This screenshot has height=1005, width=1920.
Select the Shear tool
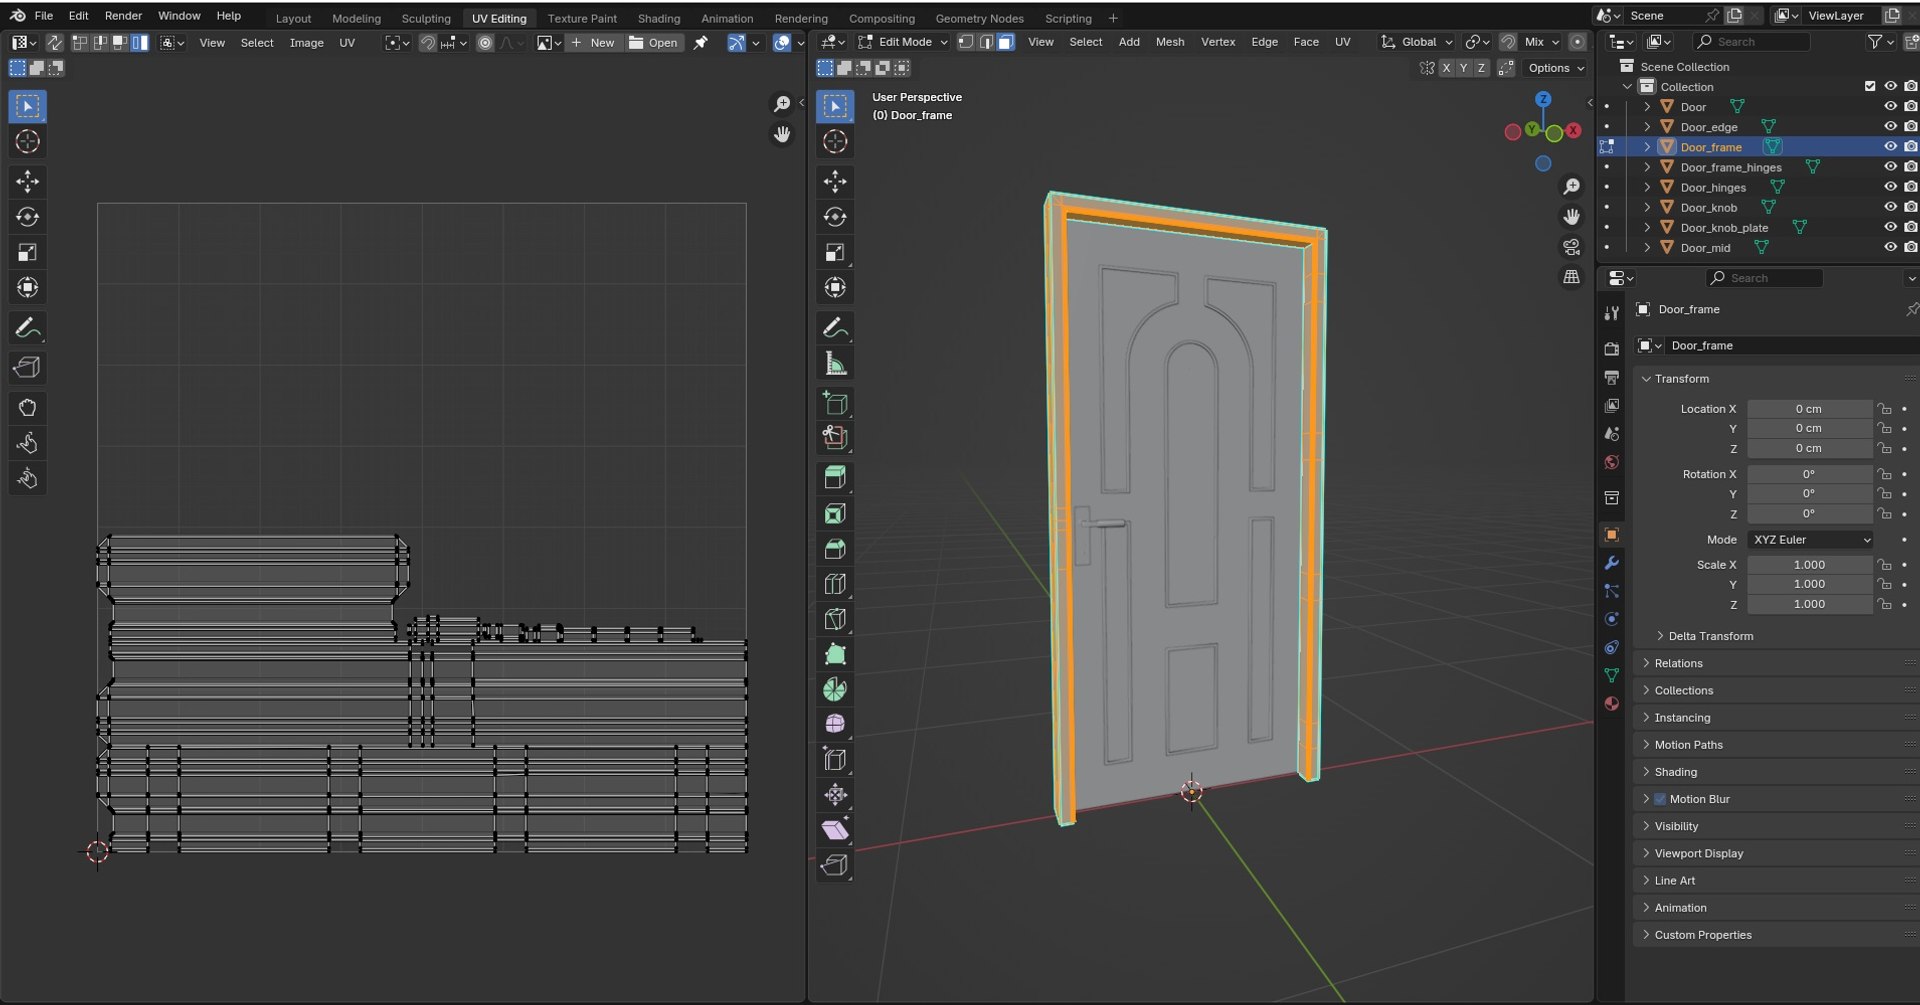(835, 830)
